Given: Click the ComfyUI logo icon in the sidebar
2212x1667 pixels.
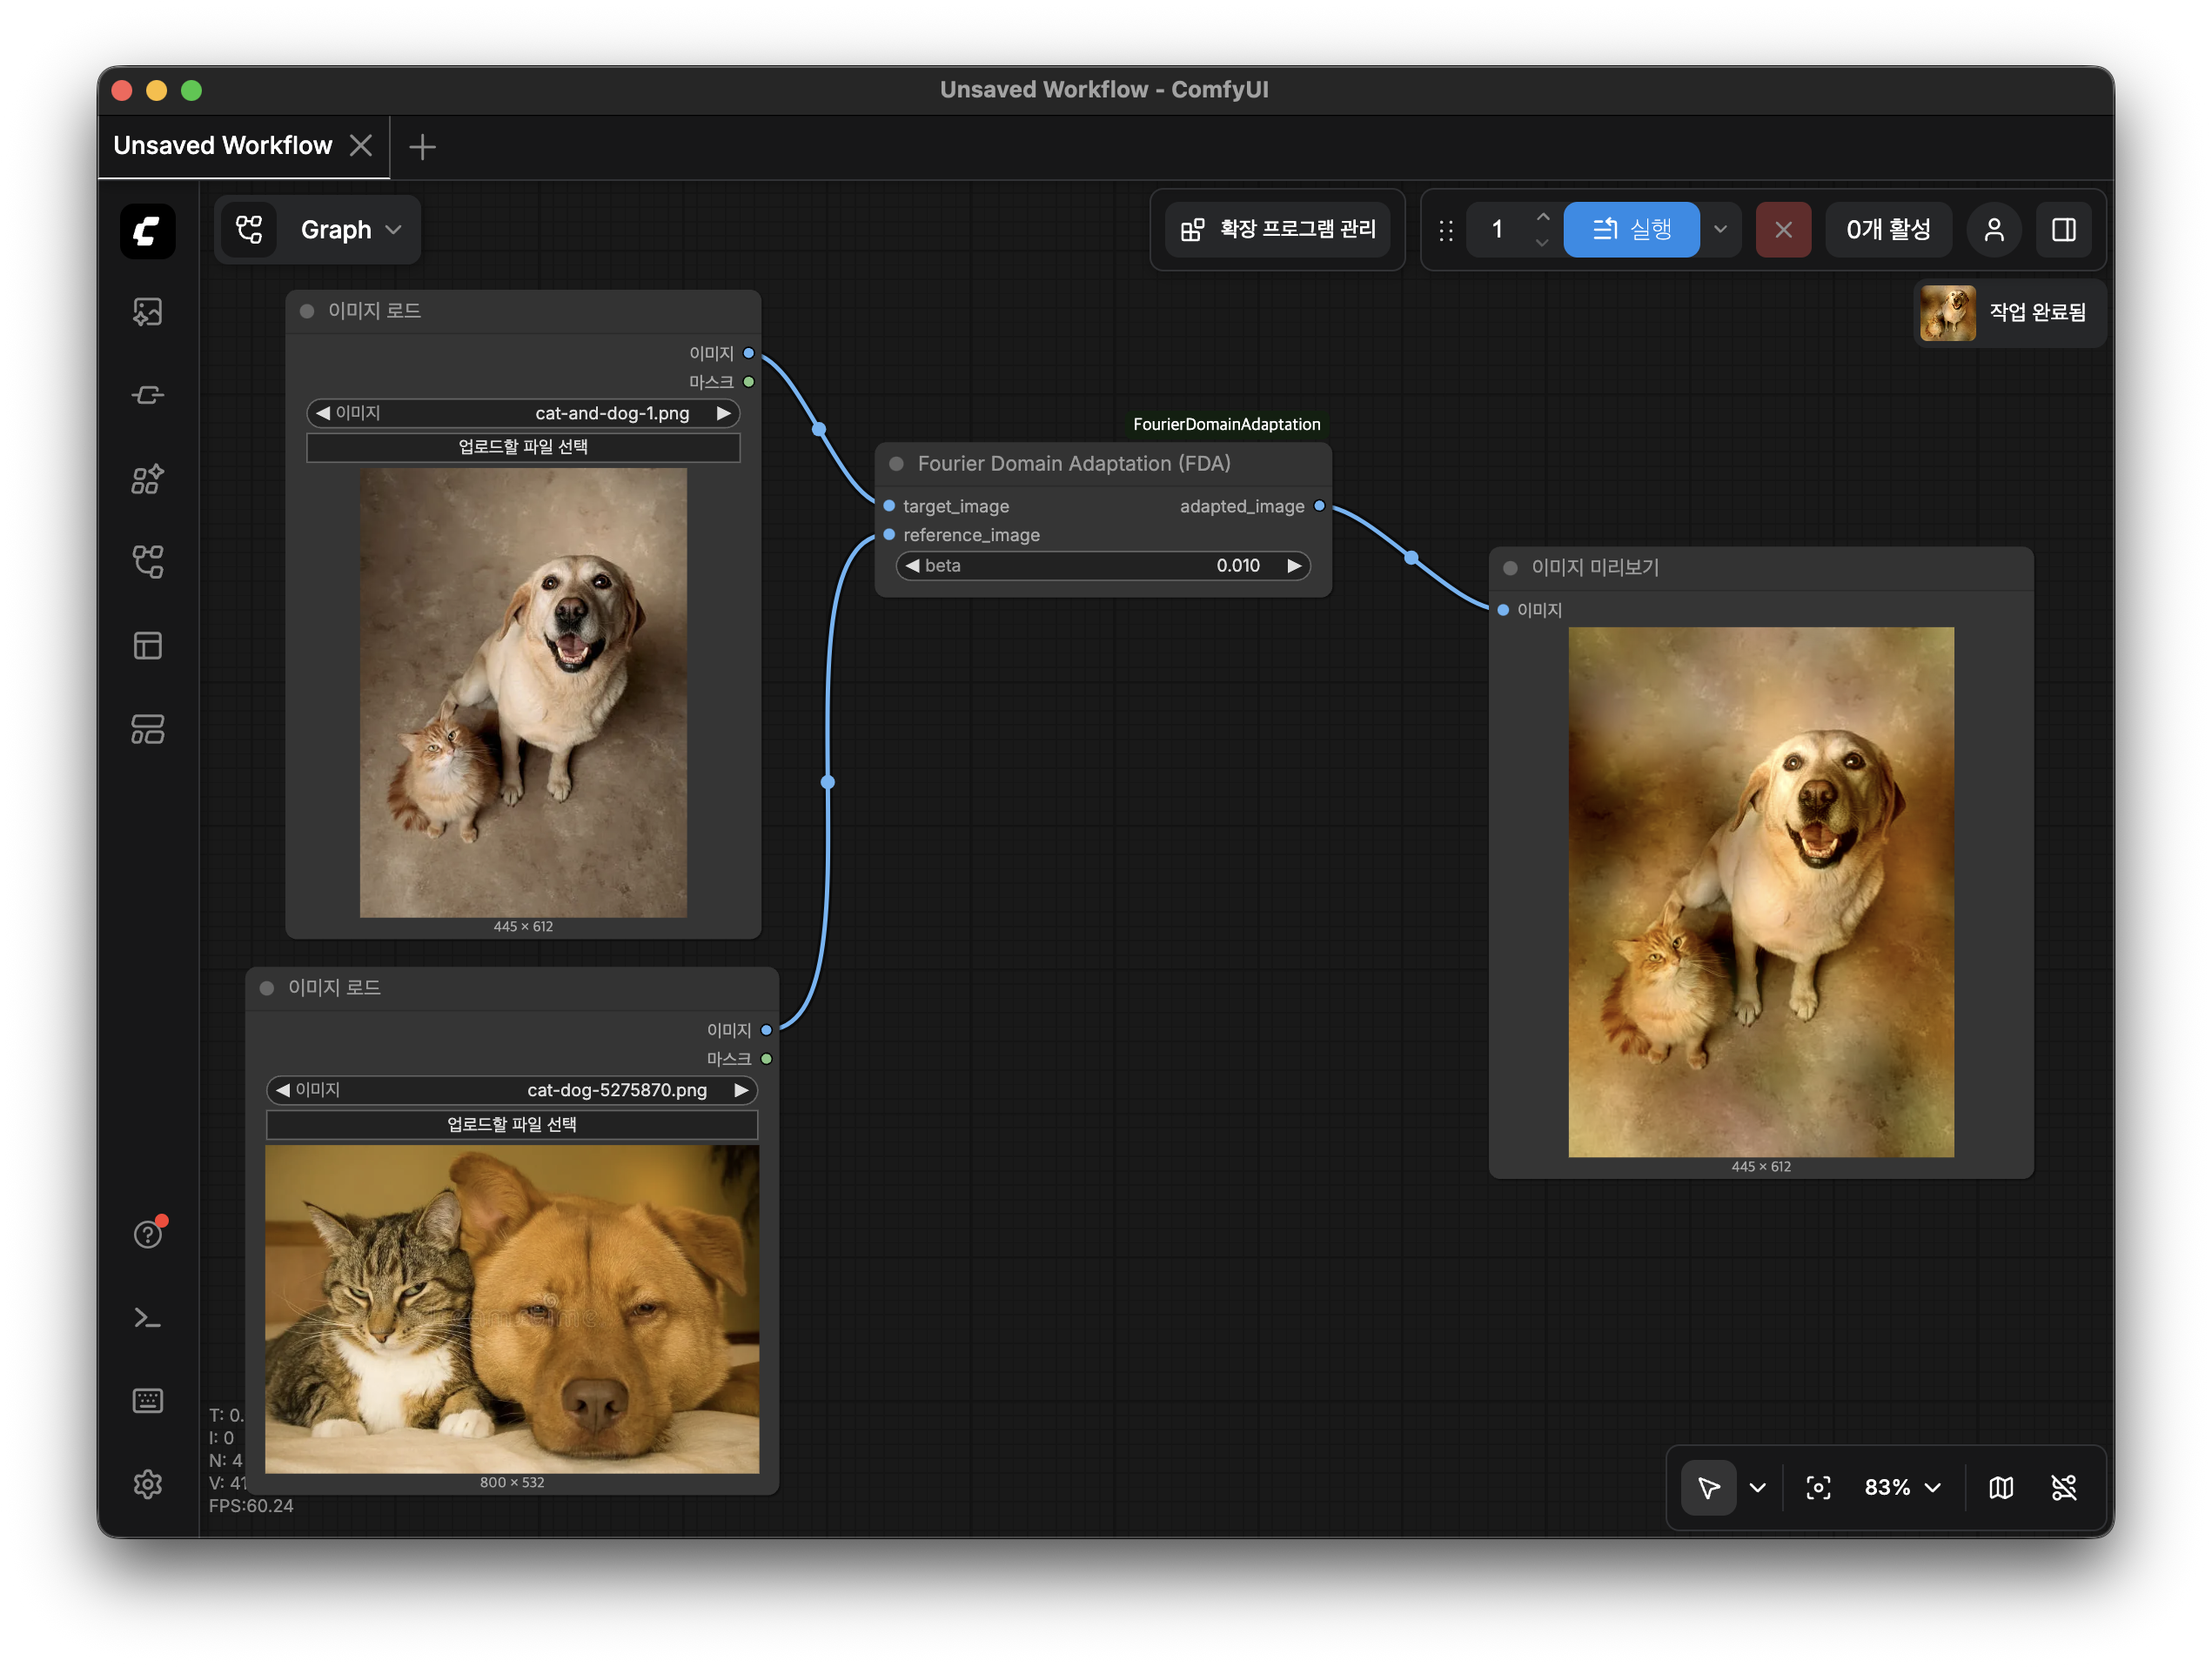Looking at the screenshot, I should click(148, 231).
